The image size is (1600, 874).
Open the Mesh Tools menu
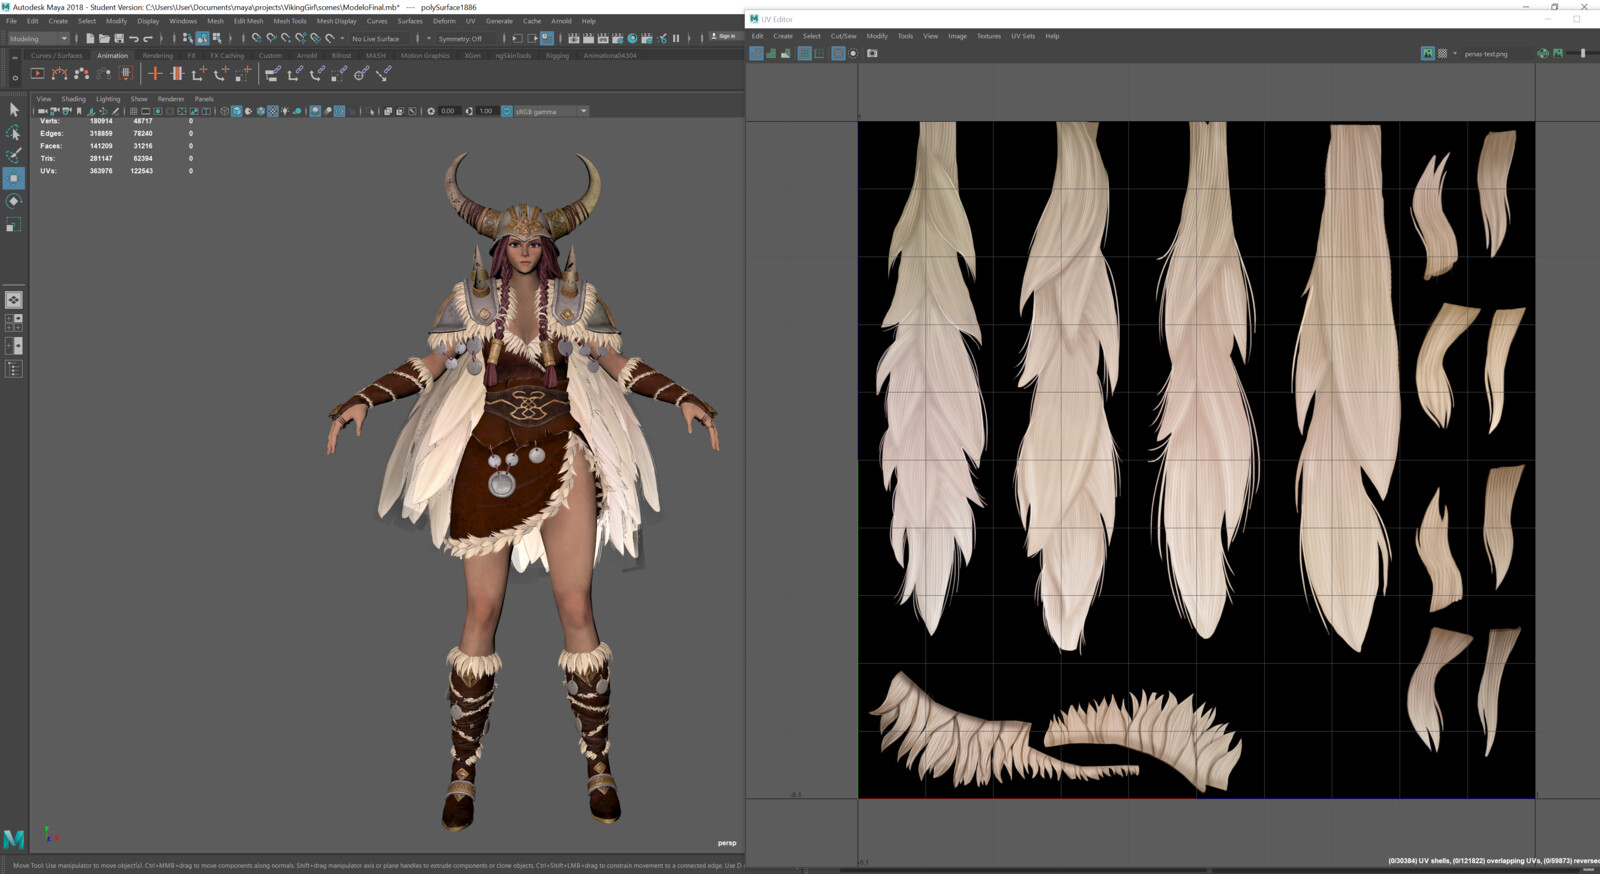[290, 21]
